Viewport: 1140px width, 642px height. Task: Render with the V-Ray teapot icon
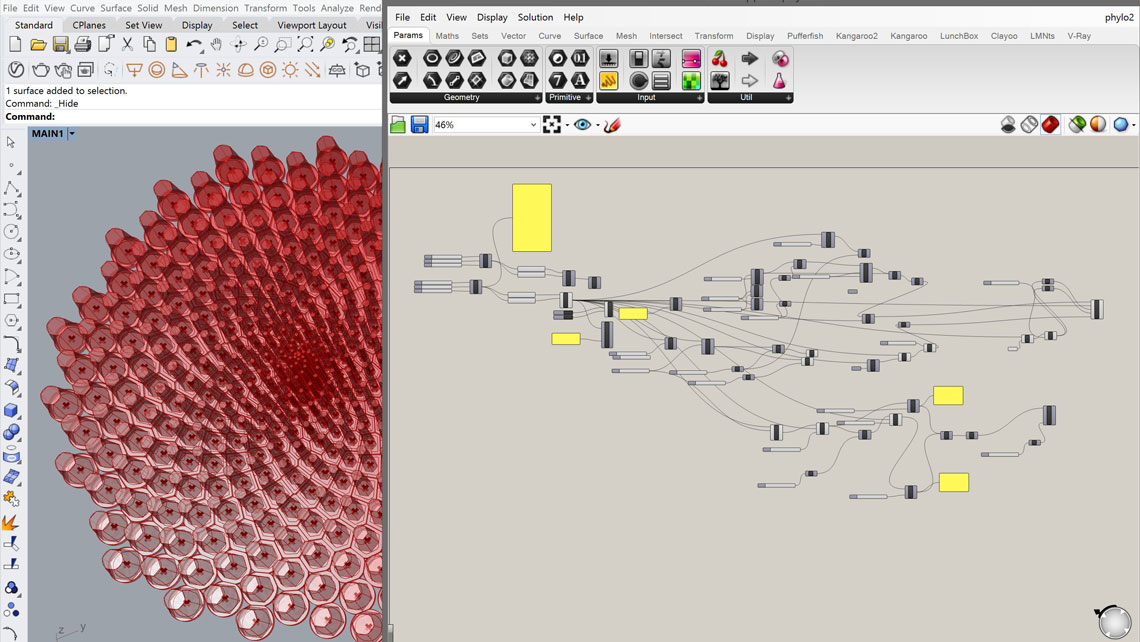click(41, 70)
